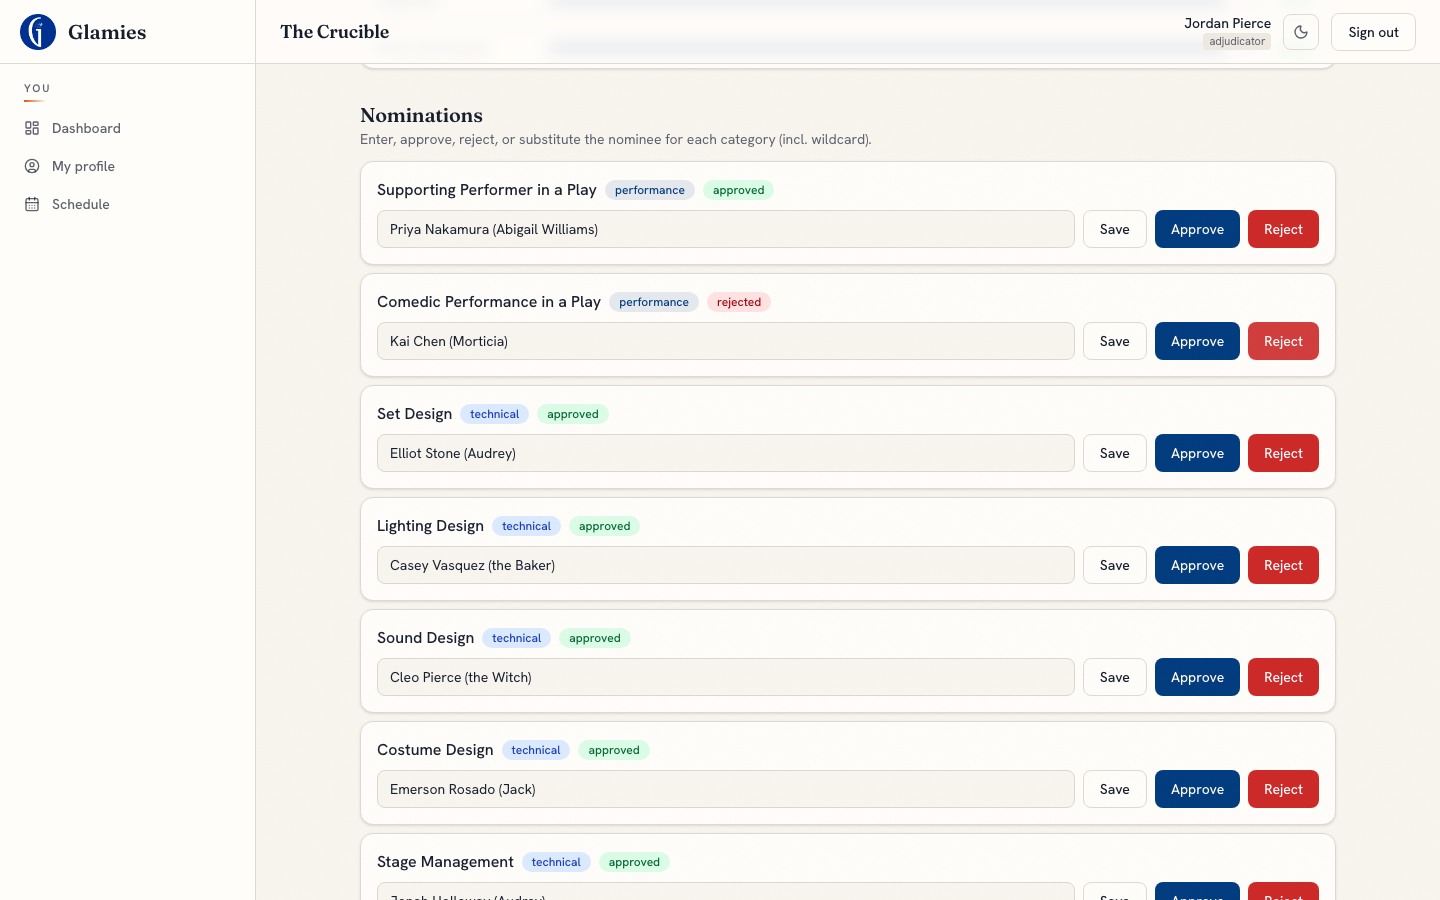This screenshot has width=1440, height=900.
Task: Click technical tag on Sound Design
Action: pyautogui.click(x=516, y=638)
